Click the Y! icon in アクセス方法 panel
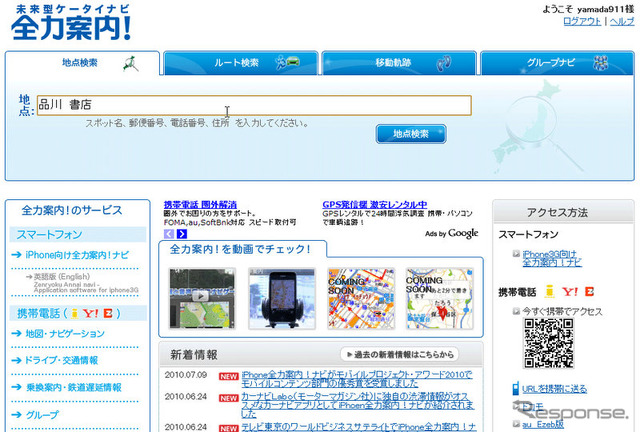This screenshot has width=640, height=432. point(570,292)
